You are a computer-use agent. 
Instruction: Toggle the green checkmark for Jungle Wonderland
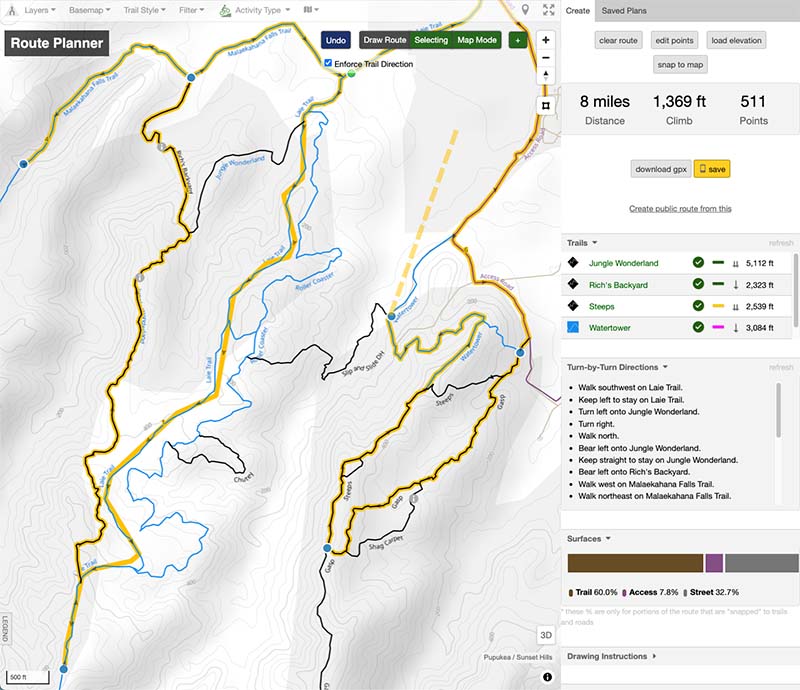tap(700, 262)
